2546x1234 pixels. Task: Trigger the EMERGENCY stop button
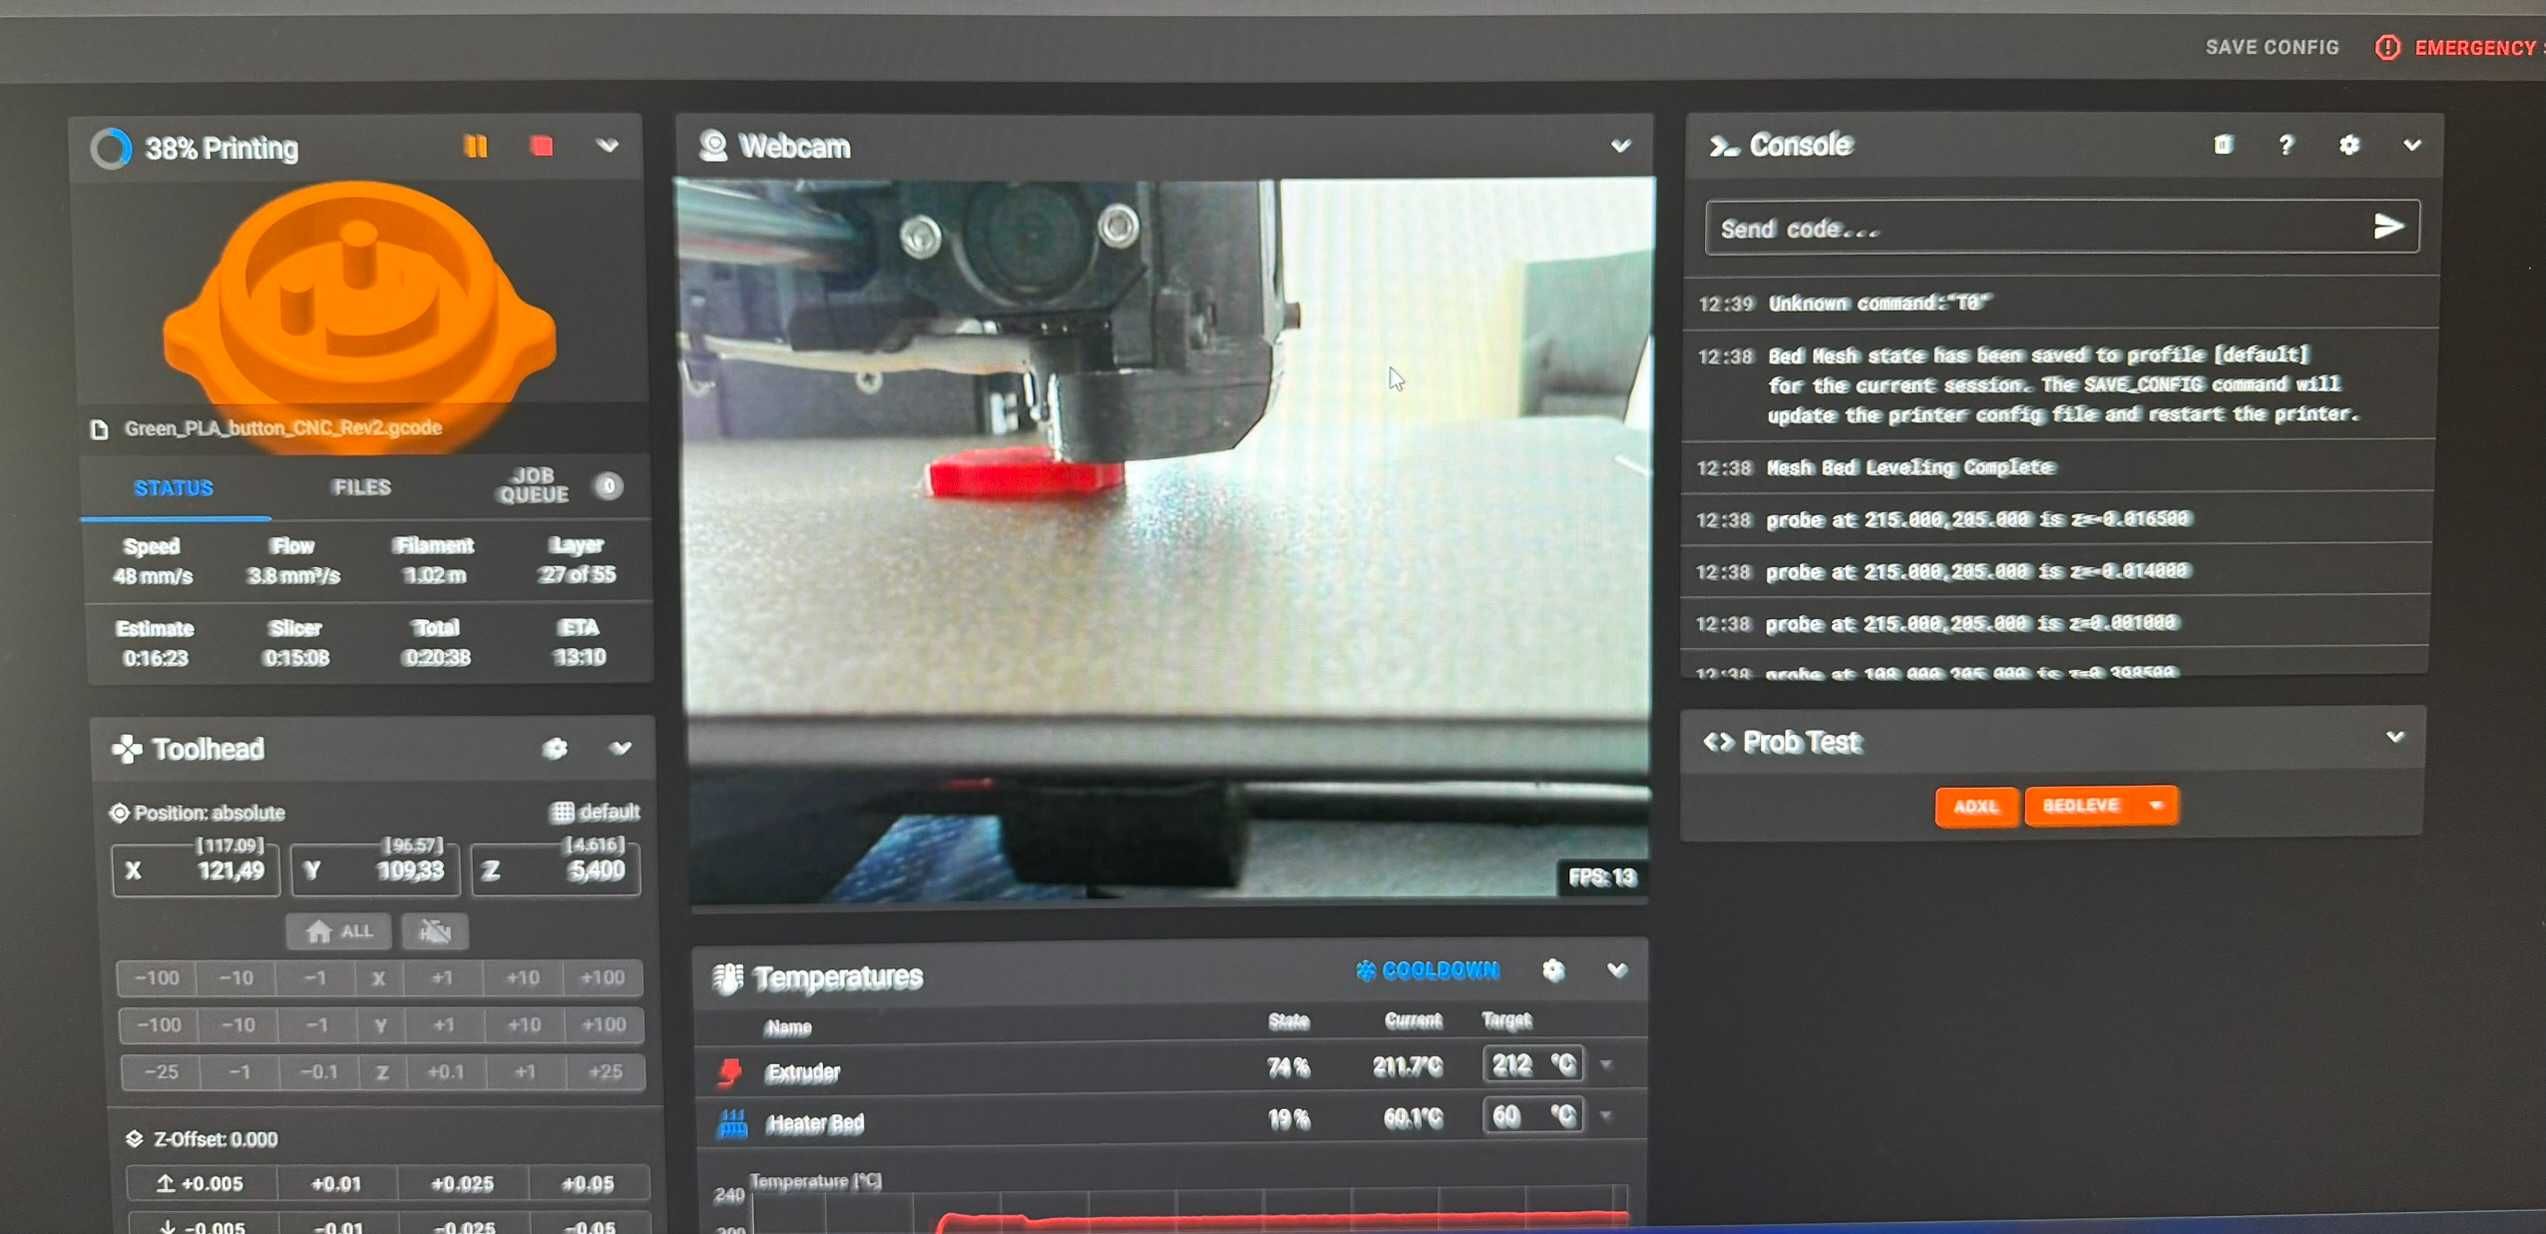tap(2460, 47)
